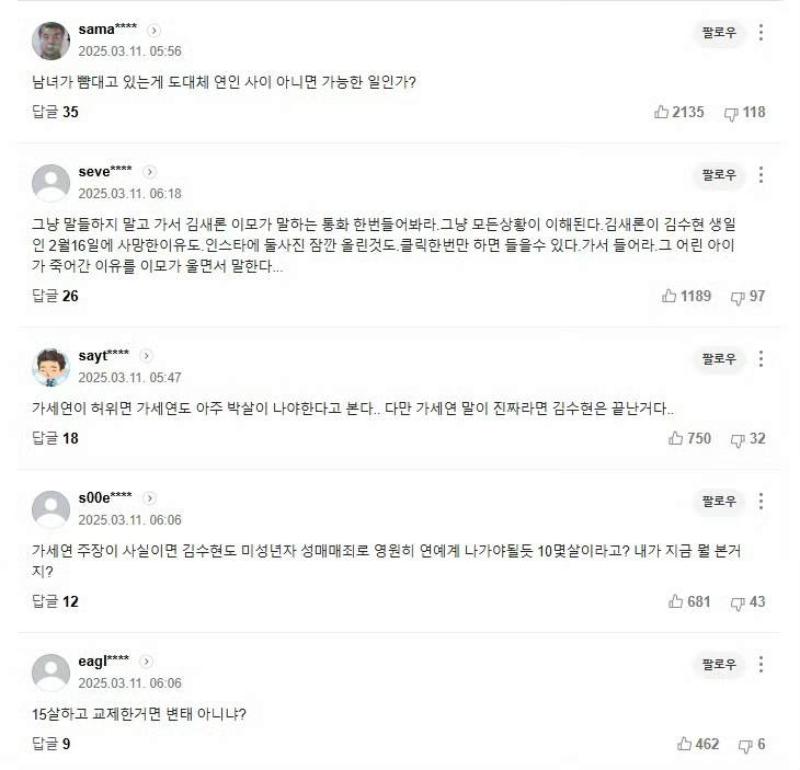The width and height of the screenshot is (800, 770).
Task: Open more options for sama**** comment
Action: pos(761,33)
